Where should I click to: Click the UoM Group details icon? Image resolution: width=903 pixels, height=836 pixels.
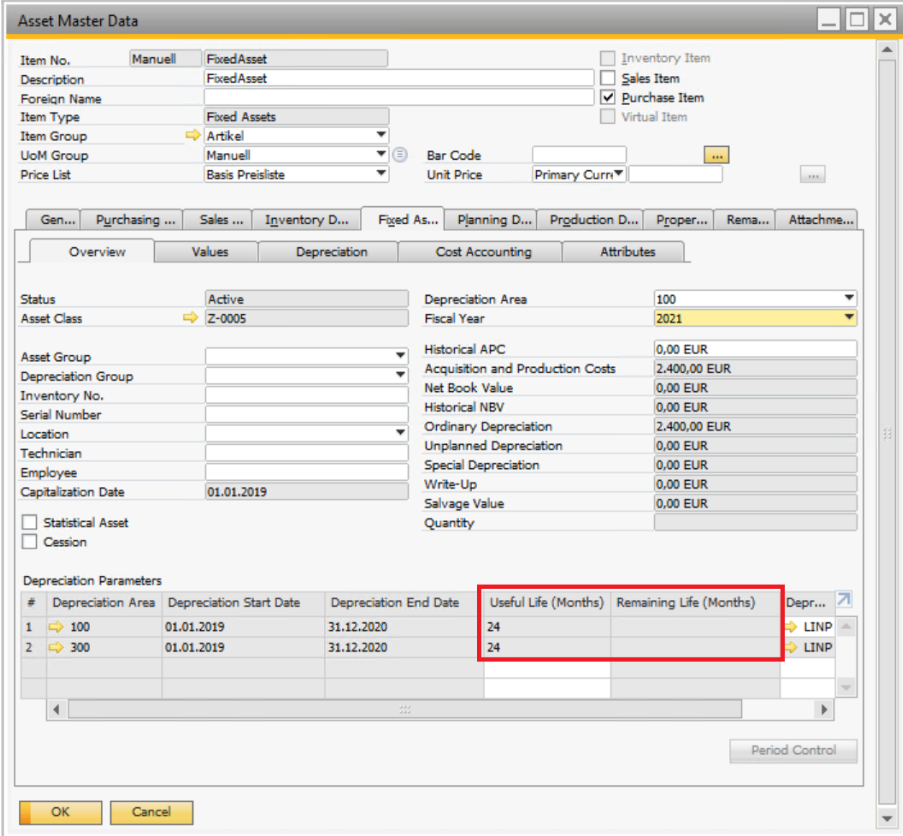pyautogui.click(x=400, y=155)
